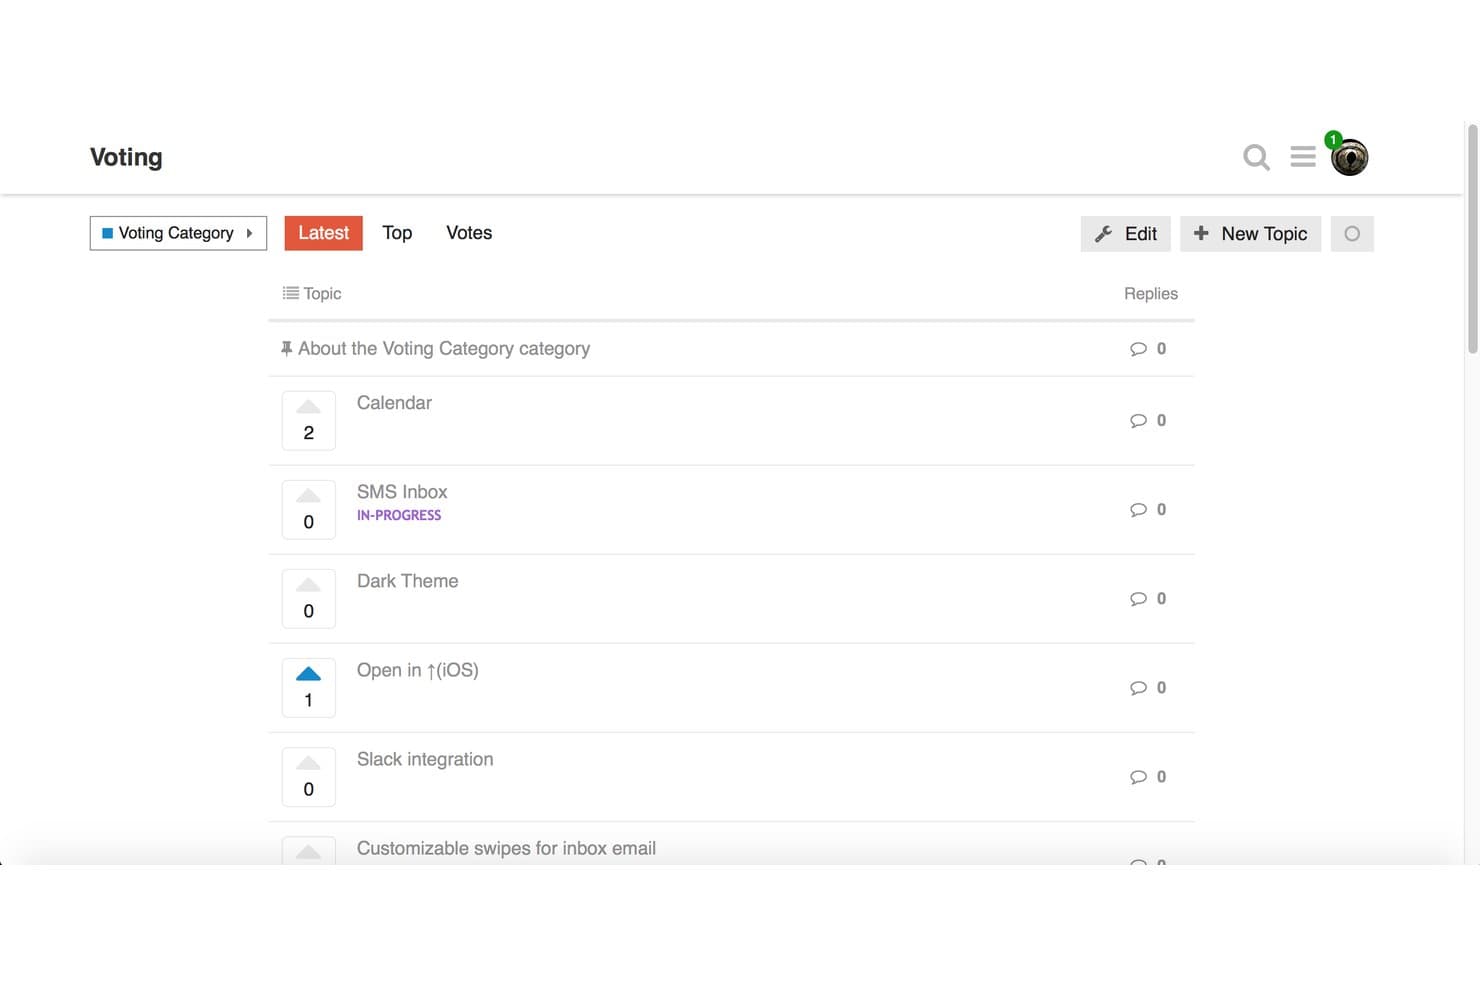Image resolution: width=1480 pixels, height=987 pixels.
Task: Sort by the Replies column header
Action: pos(1151,293)
